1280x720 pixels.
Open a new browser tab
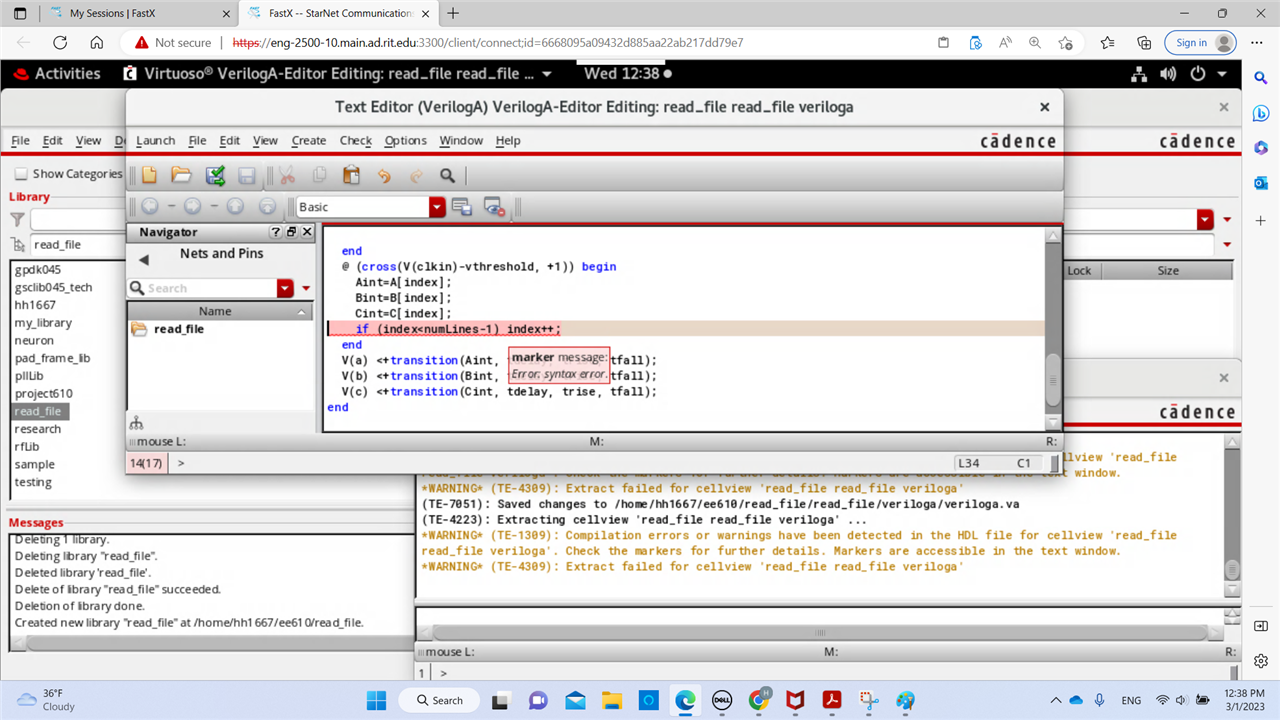(453, 14)
